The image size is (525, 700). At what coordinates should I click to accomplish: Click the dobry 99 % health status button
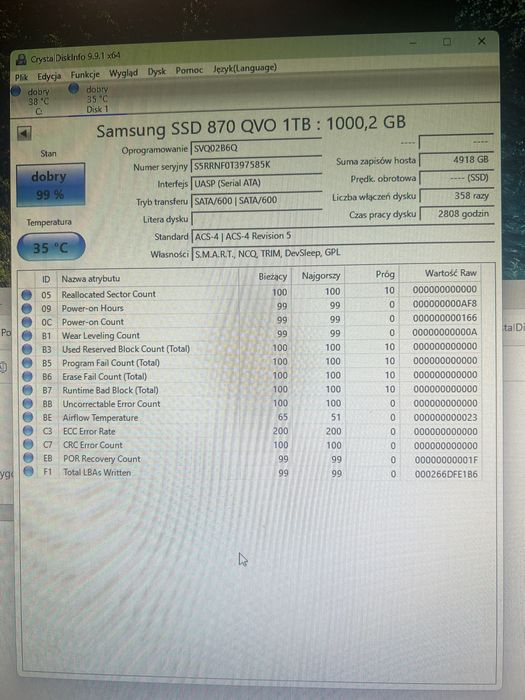click(50, 185)
